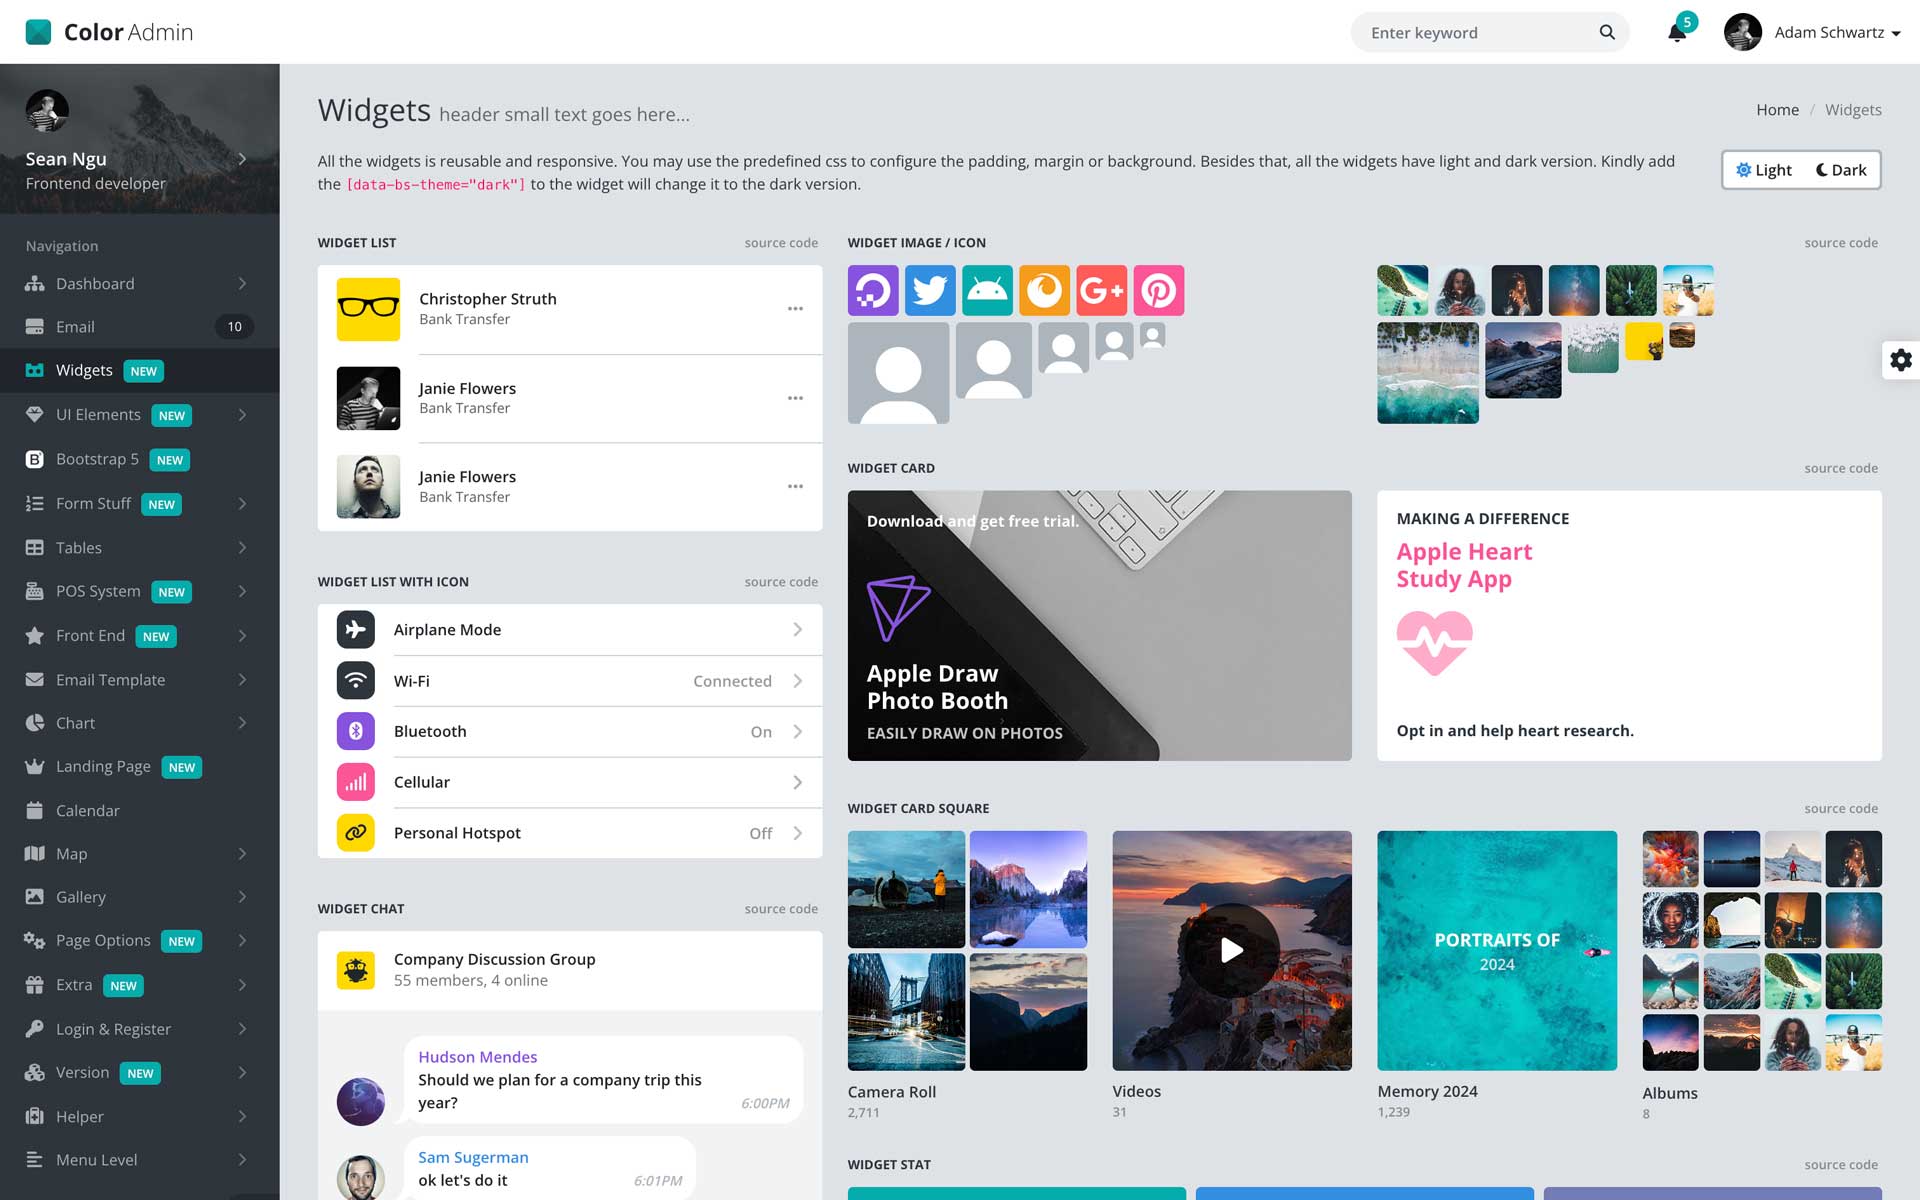Switch to Dark theme
Image resolution: width=1920 pixels, height=1200 pixels.
coord(1841,170)
